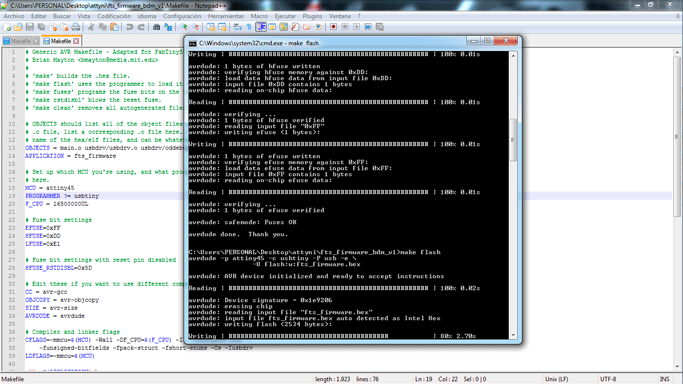Open the Ventana menu

(x=339, y=16)
